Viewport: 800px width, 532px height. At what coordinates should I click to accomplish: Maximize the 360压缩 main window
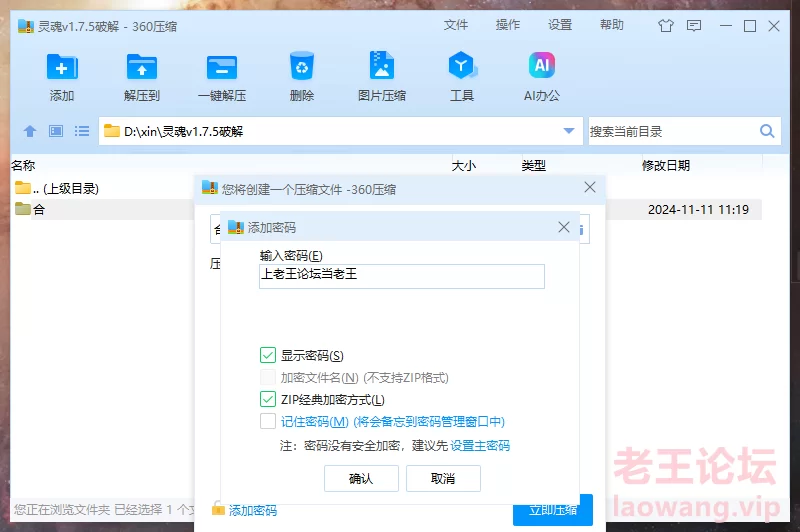(x=750, y=26)
